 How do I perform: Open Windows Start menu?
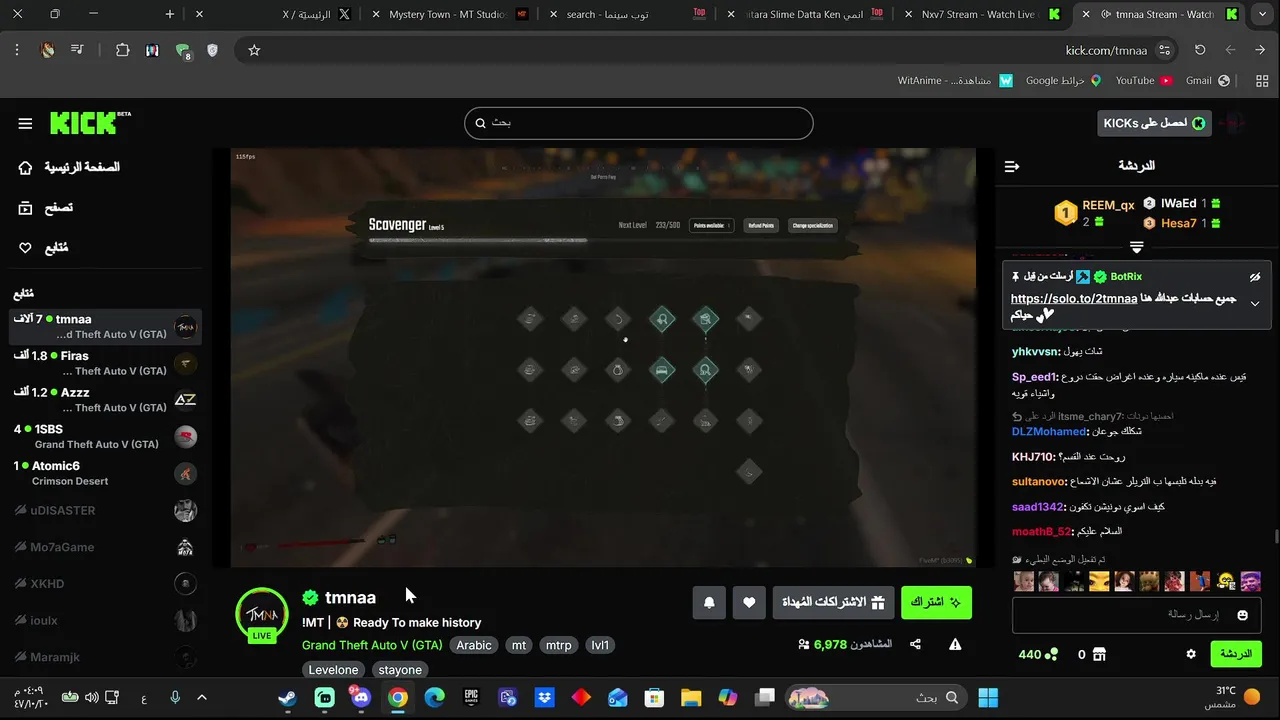[x=988, y=698]
